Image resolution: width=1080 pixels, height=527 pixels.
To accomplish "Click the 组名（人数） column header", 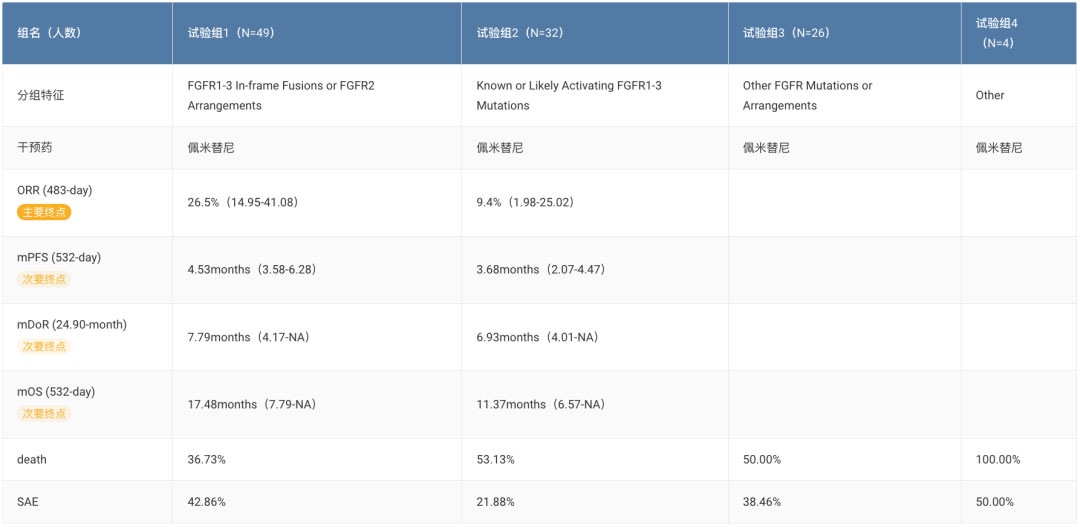I will [x=49, y=32].
